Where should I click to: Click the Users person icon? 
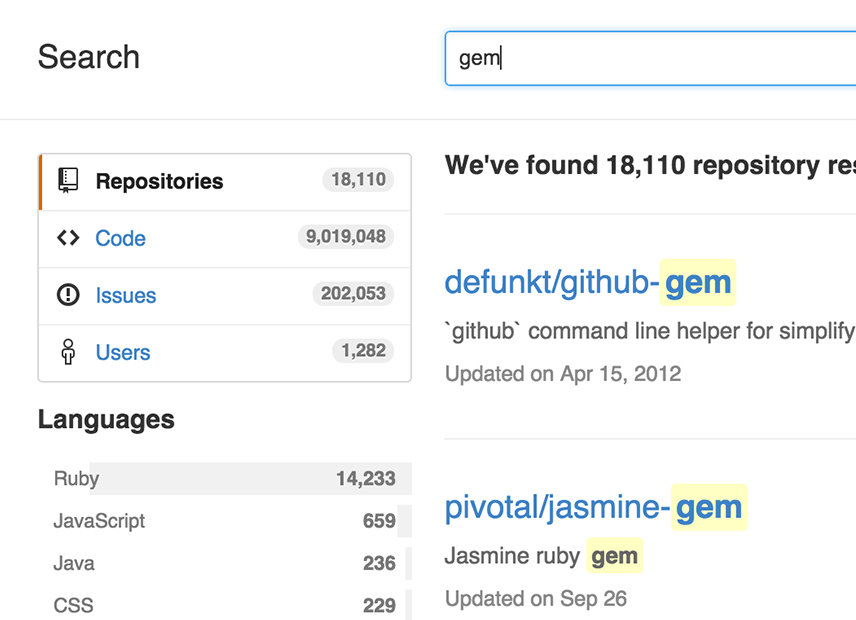point(68,351)
